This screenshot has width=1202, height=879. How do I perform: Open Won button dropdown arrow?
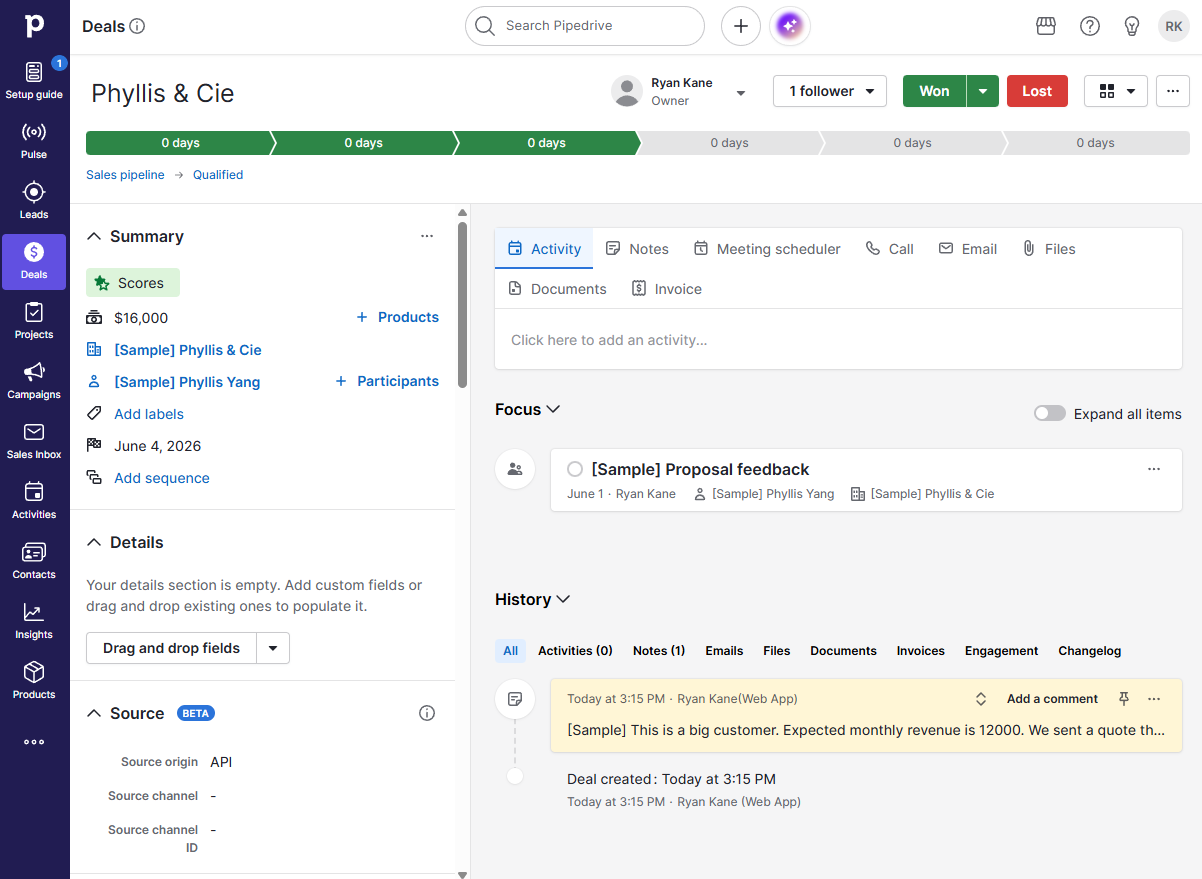coord(983,91)
